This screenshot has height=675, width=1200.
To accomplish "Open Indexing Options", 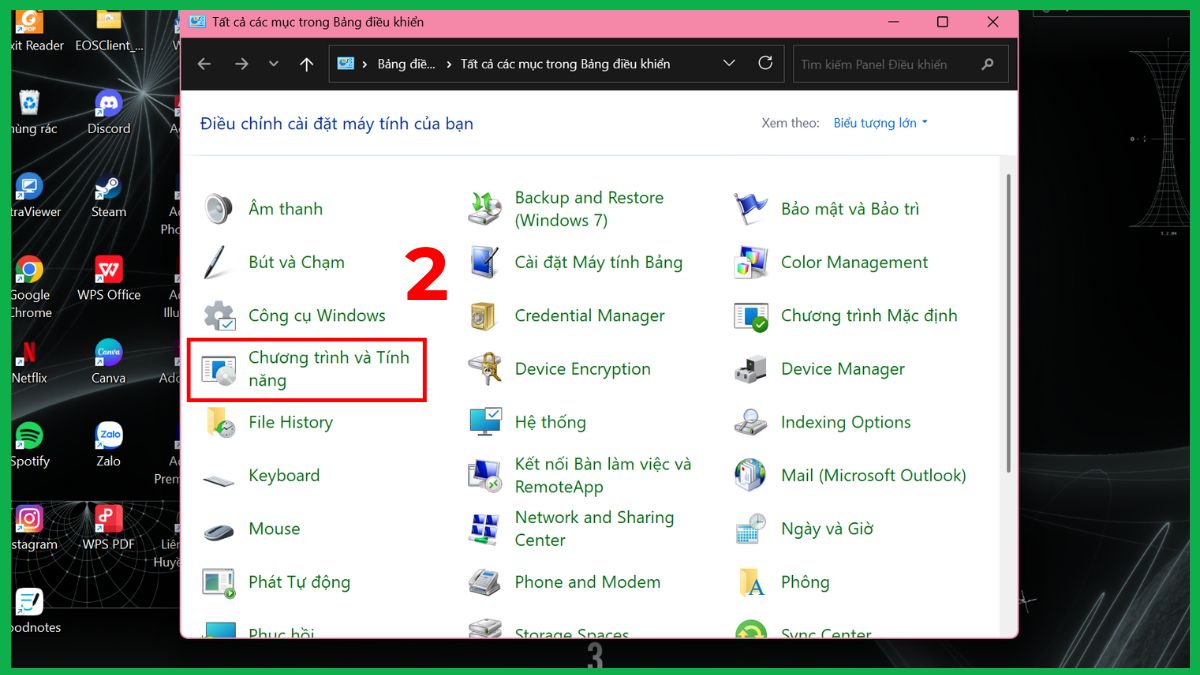I will point(846,422).
